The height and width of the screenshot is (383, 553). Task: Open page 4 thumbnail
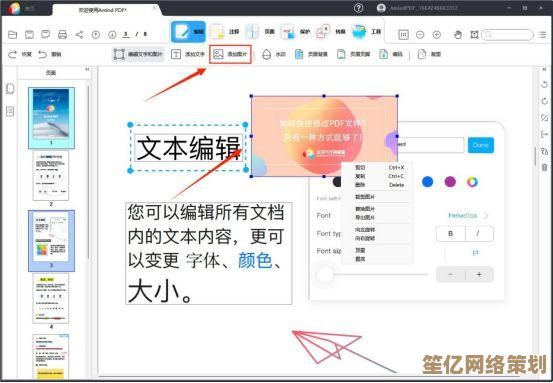(51, 298)
